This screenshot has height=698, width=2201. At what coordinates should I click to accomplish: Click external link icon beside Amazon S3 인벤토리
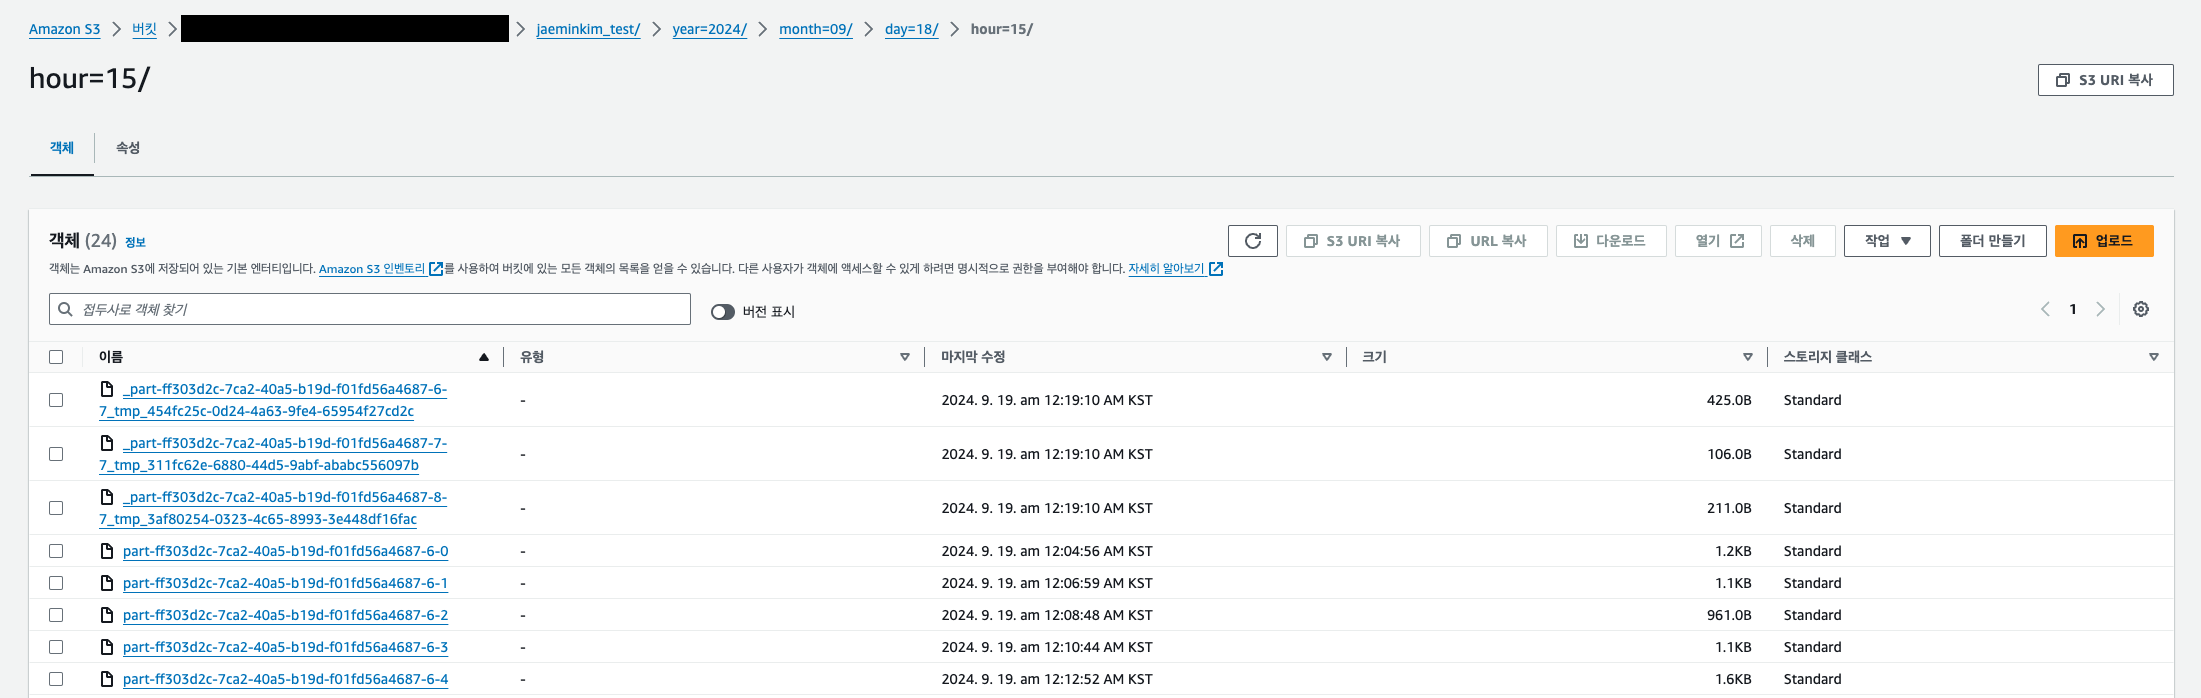pos(436,269)
